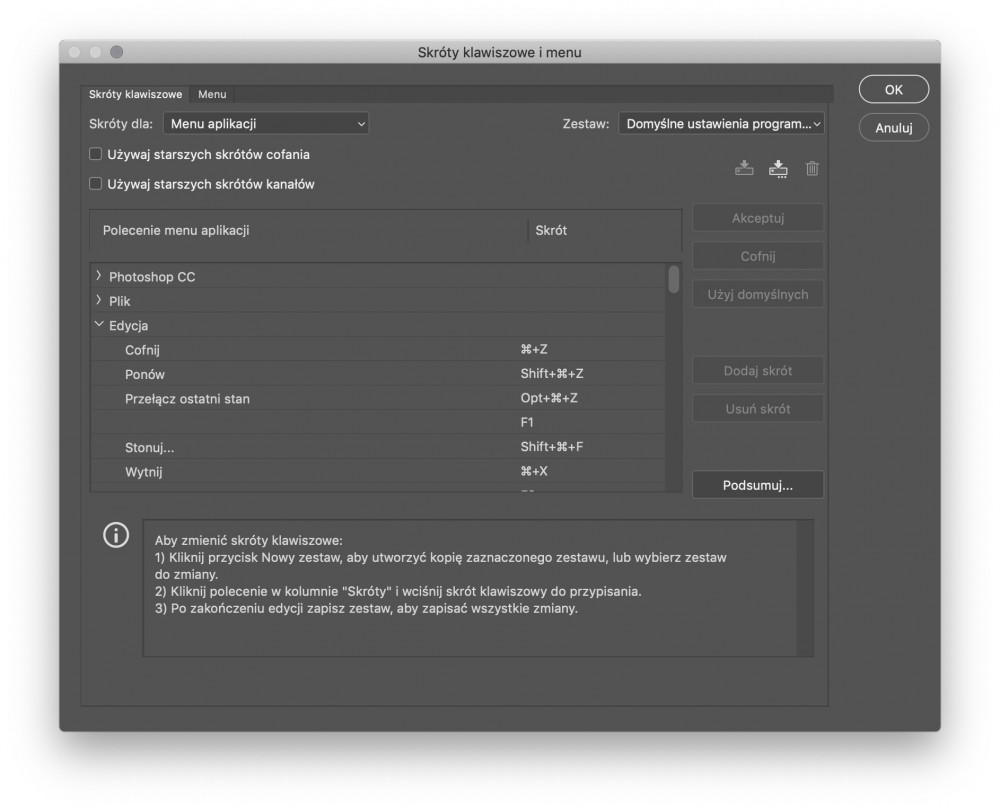1000x810 pixels.
Task: Click the F1 shortcut cell
Action: (527, 422)
